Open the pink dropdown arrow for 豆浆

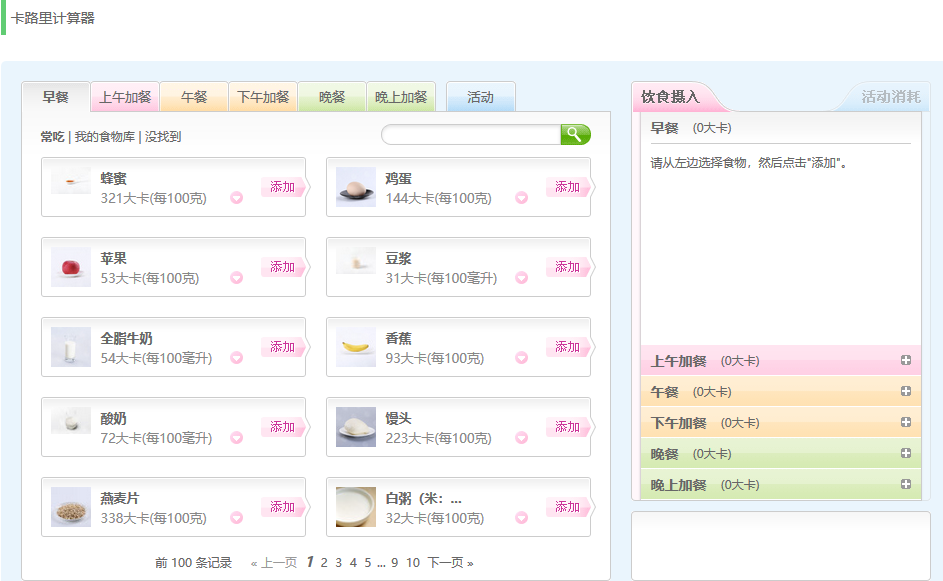(521, 278)
